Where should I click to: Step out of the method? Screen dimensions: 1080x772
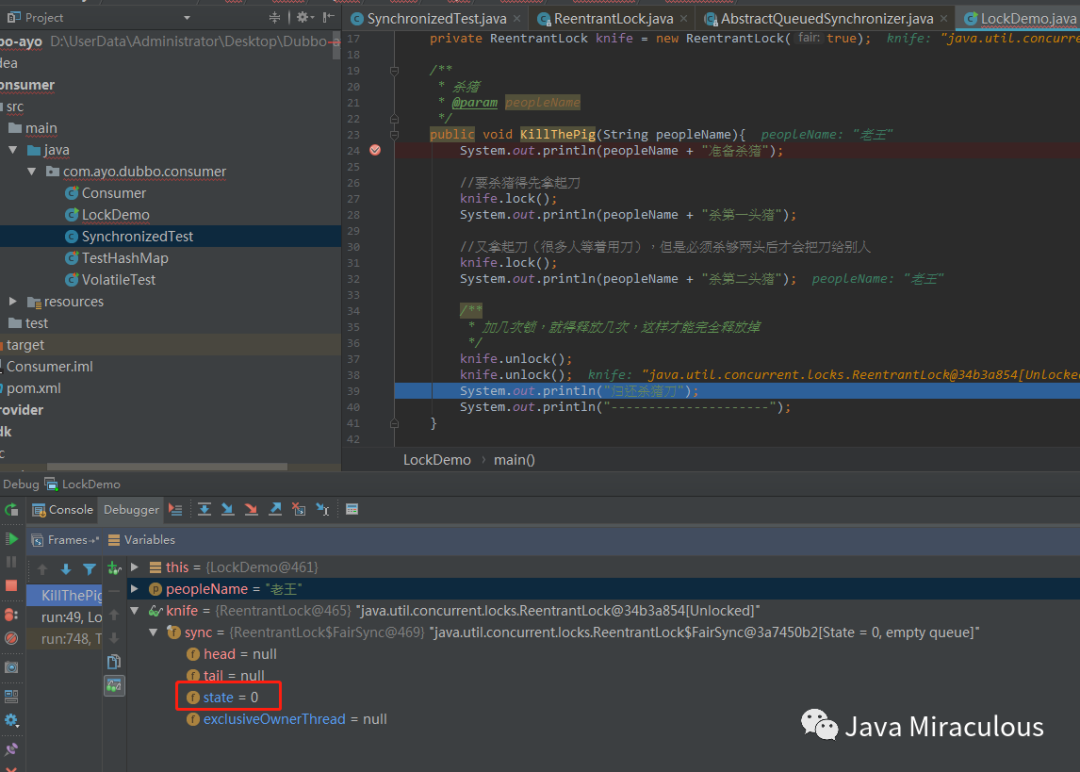tap(275, 510)
